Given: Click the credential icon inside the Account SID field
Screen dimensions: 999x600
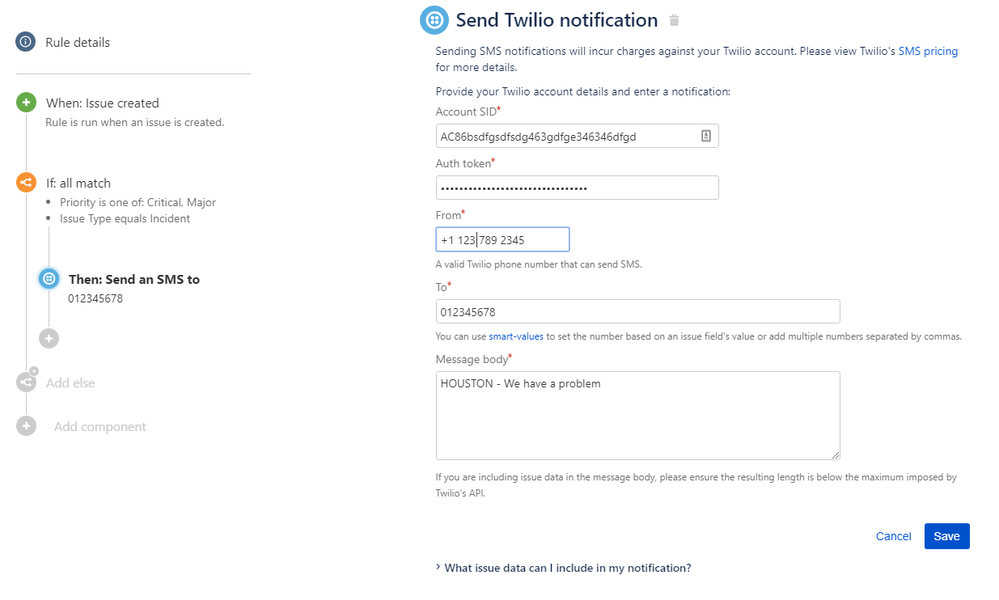Looking at the screenshot, I should tap(707, 135).
